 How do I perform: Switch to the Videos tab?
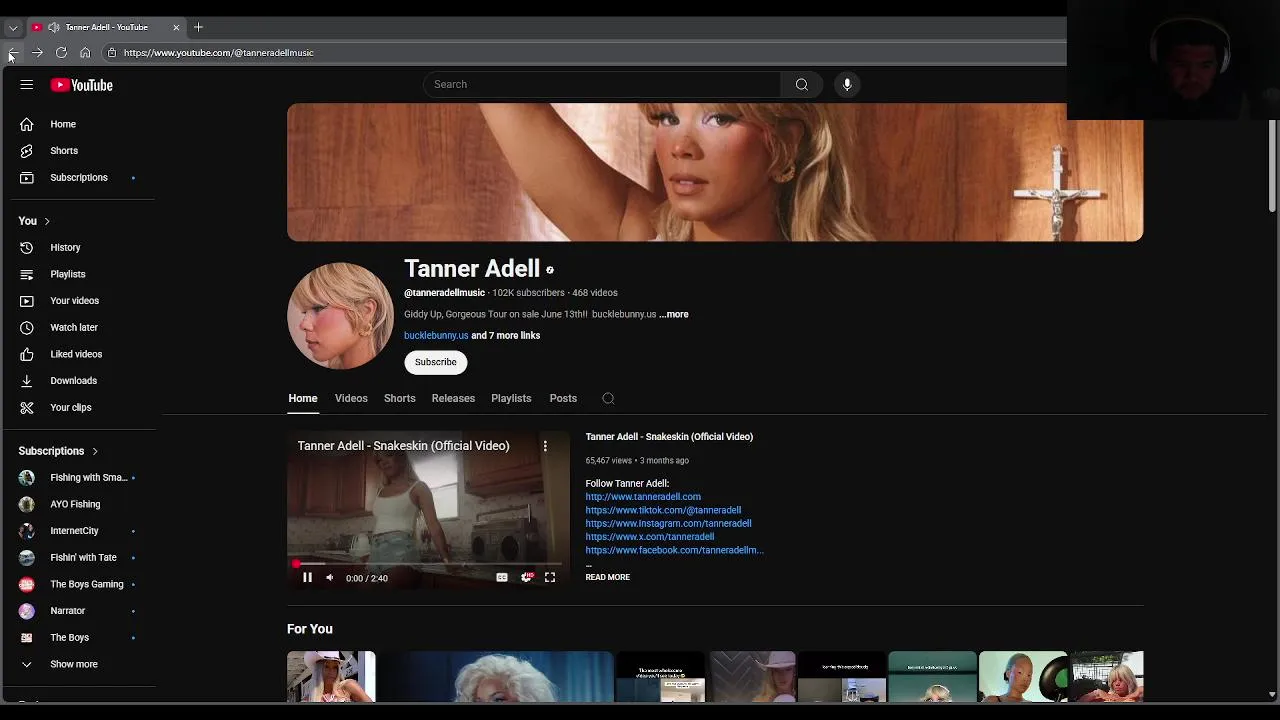(351, 398)
